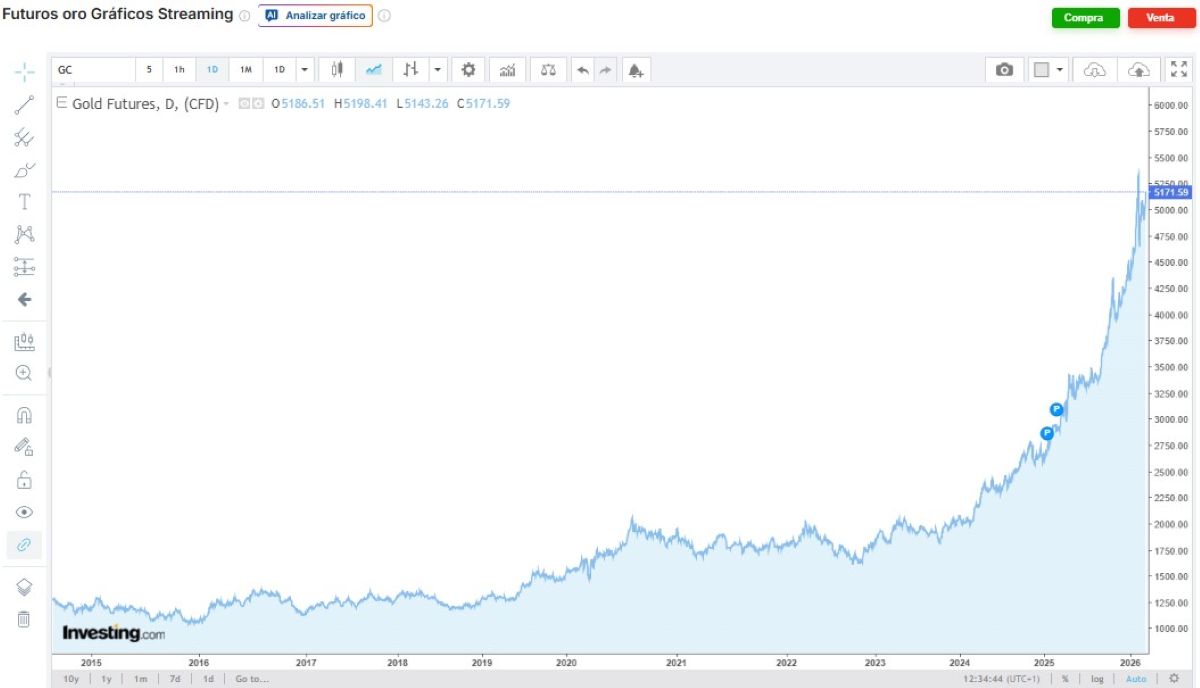Switch to the 10y range
This screenshot has height=688, width=1200.
click(x=70, y=679)
